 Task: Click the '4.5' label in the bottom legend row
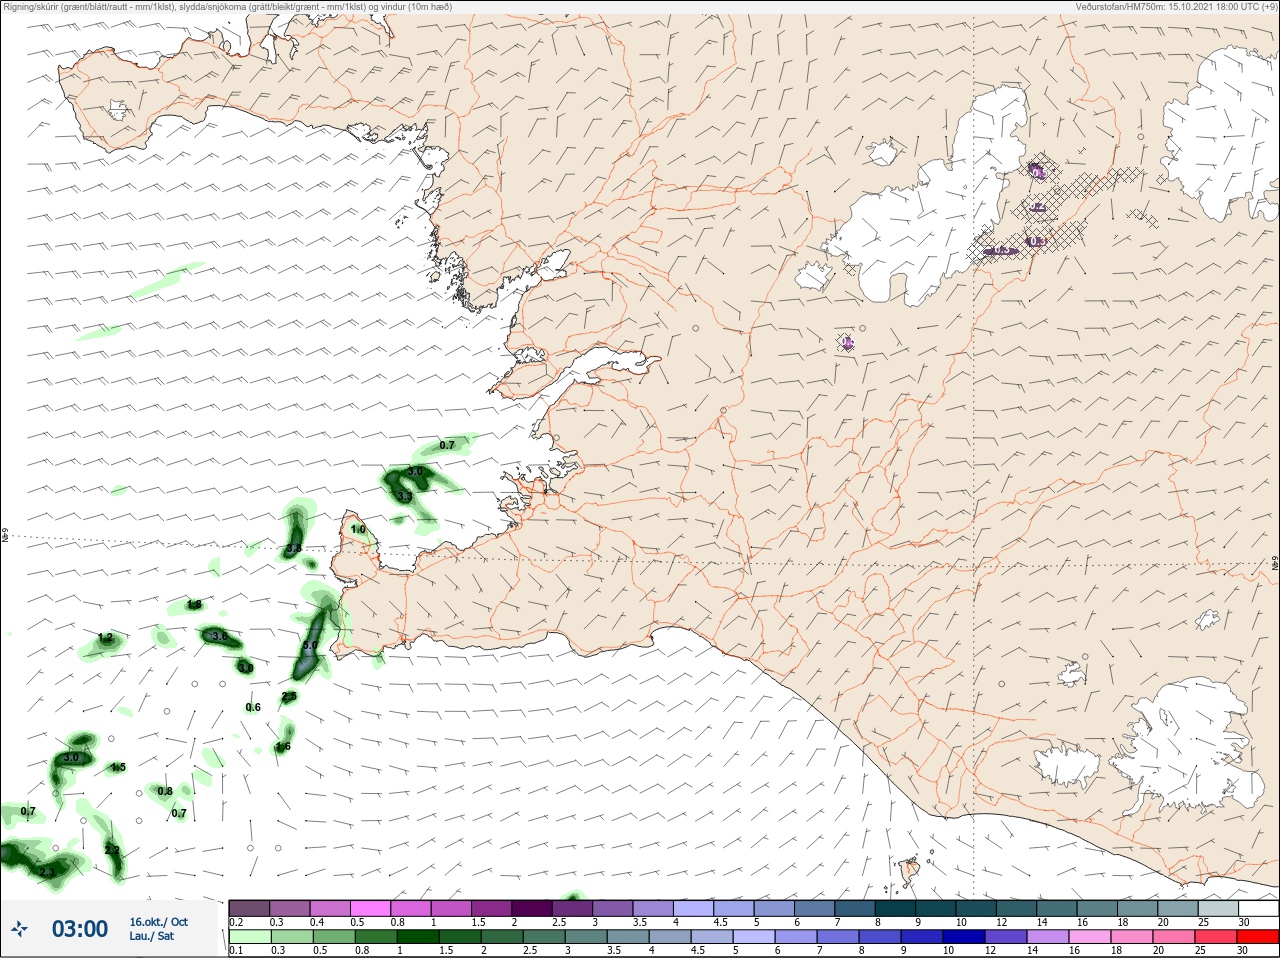pyautogui.click(x=698, y=950)
